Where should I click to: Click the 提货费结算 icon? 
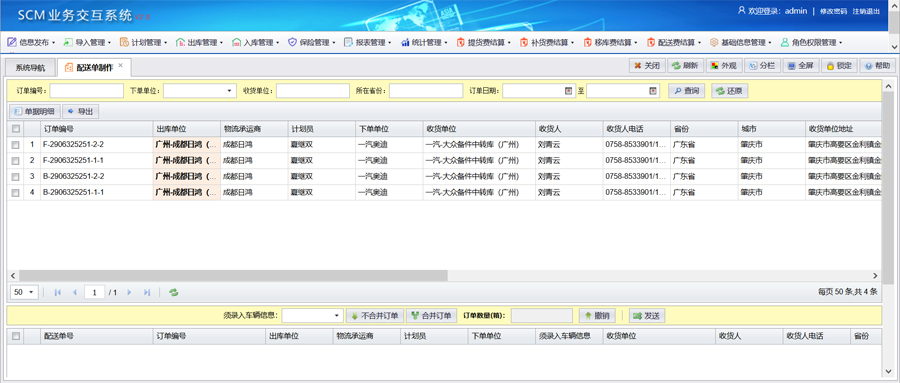460,42
